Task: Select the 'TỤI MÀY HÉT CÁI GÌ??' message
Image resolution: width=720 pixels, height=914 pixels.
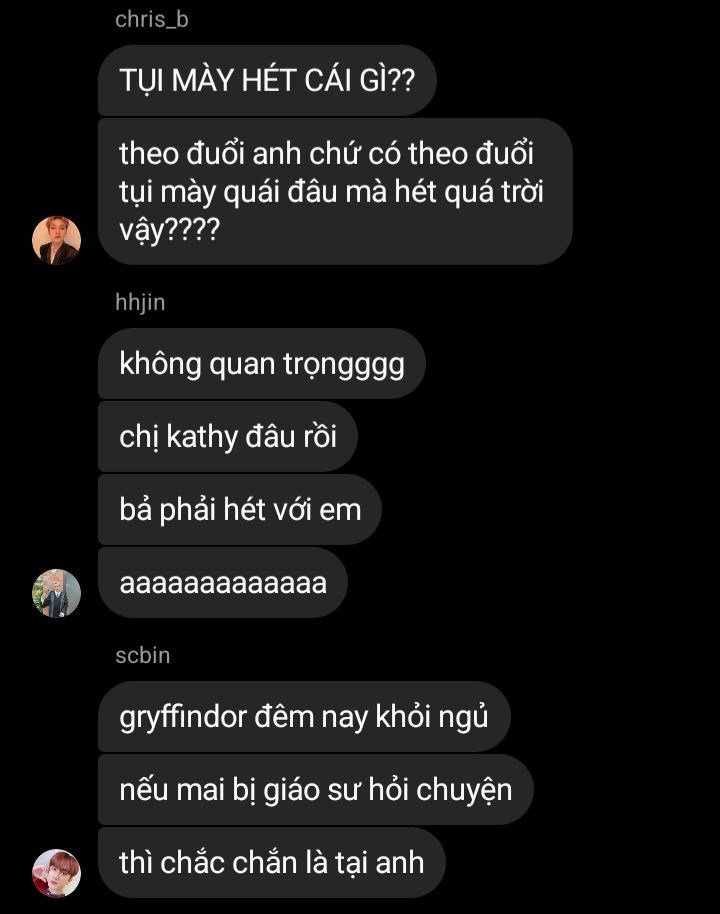Action: (x=267, y=80)
